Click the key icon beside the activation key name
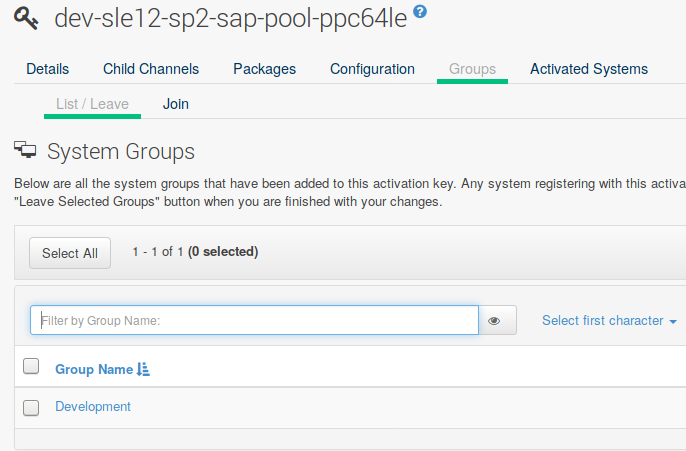Screen dimensions: 686x451 click(28, 19)
